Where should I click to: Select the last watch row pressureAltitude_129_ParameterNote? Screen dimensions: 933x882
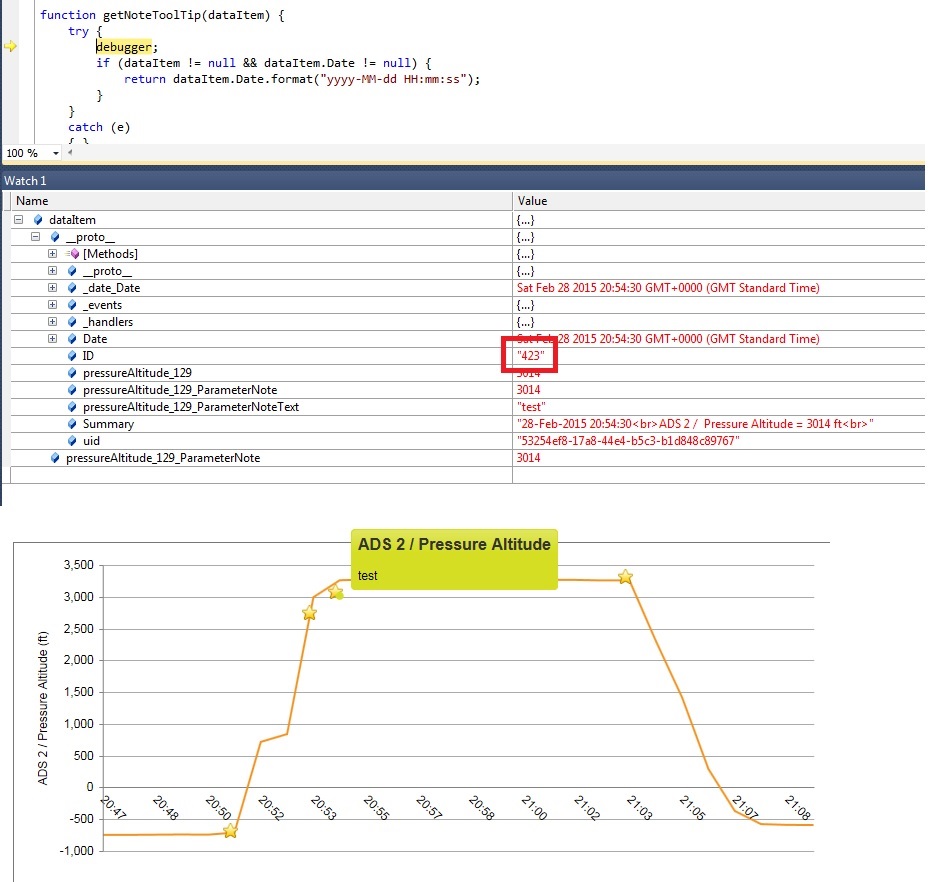click(163, 458)
